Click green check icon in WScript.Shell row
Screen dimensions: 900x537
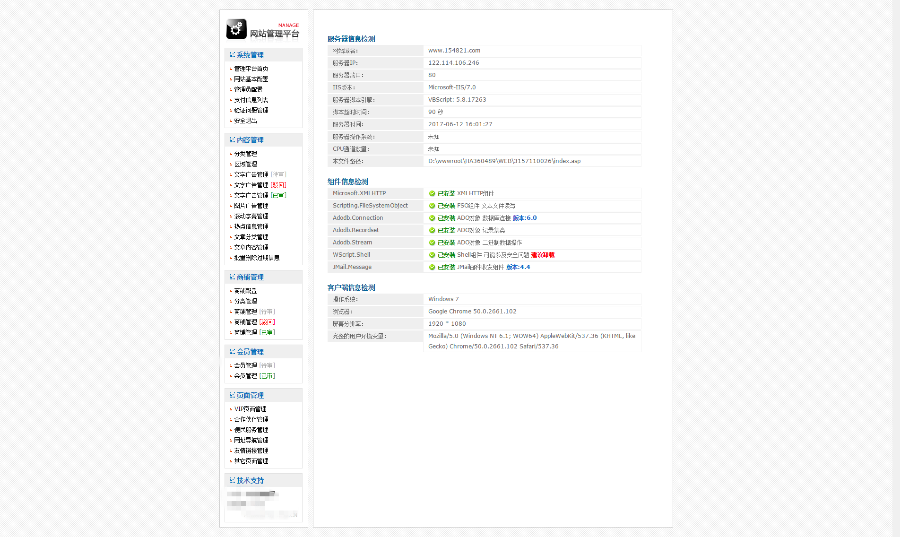pyautogui.click(x=432, y=255)
